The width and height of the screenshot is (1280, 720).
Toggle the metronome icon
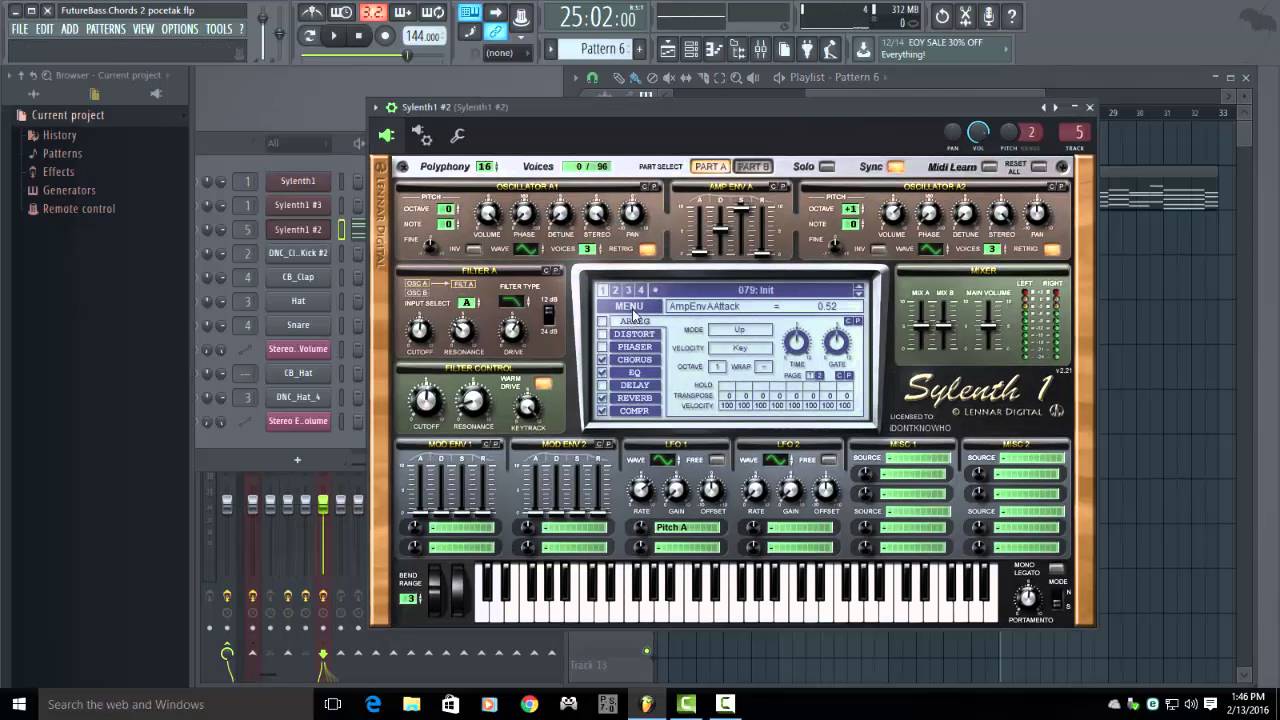[x=312, y=13]
